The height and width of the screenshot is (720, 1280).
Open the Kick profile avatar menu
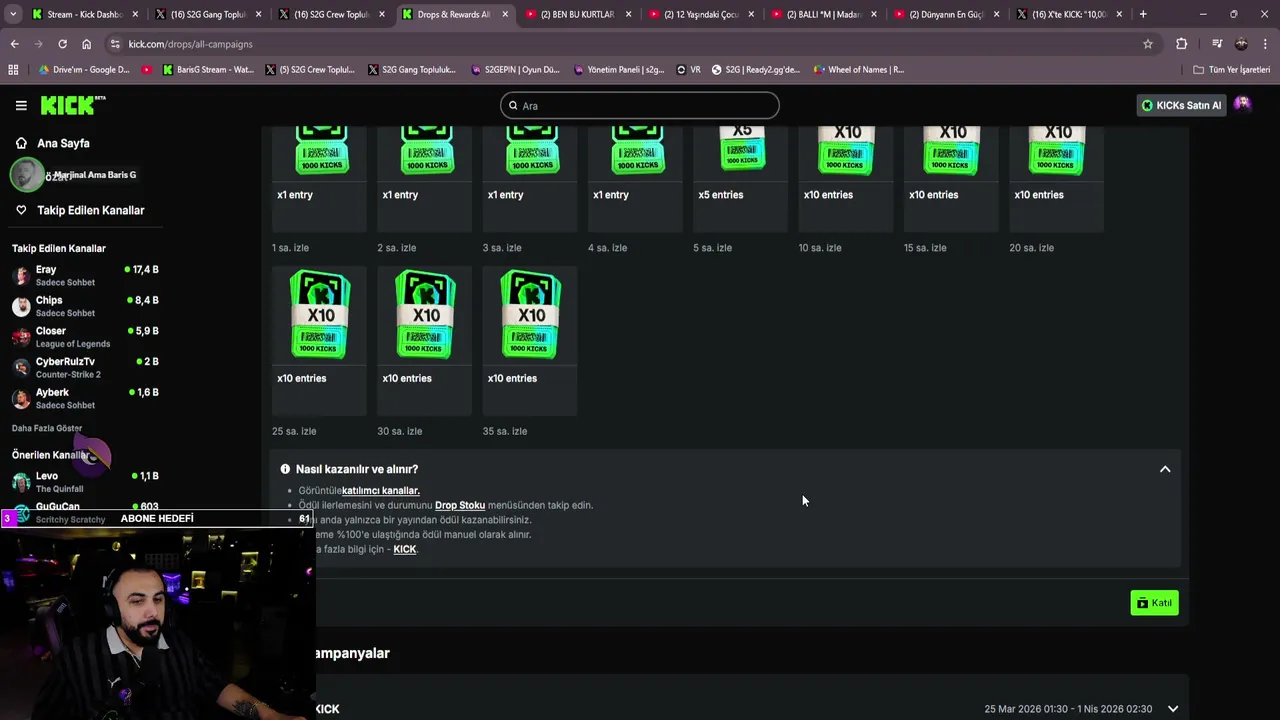point(1242,104)
